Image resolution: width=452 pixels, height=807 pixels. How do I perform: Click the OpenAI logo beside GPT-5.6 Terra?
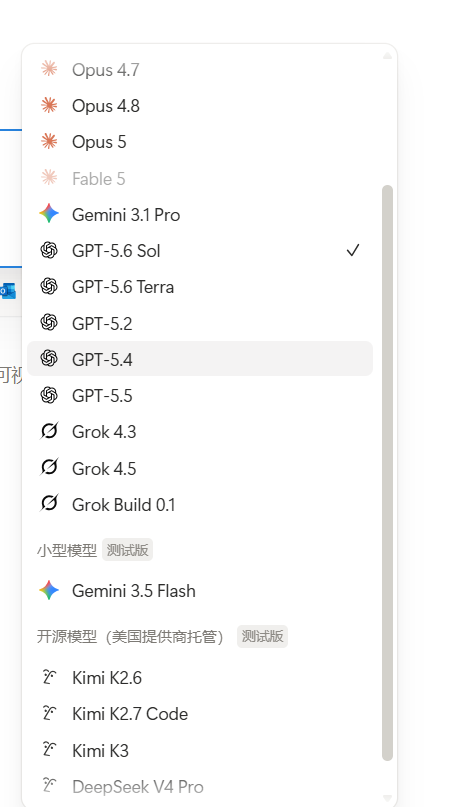[49, 286]
